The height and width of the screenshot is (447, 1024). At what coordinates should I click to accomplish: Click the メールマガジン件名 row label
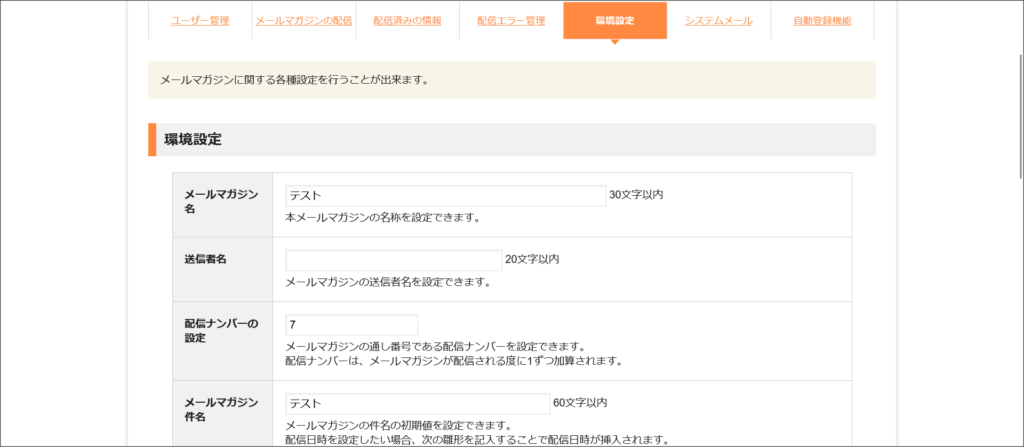pyautogui.click(x=221, y=410)
